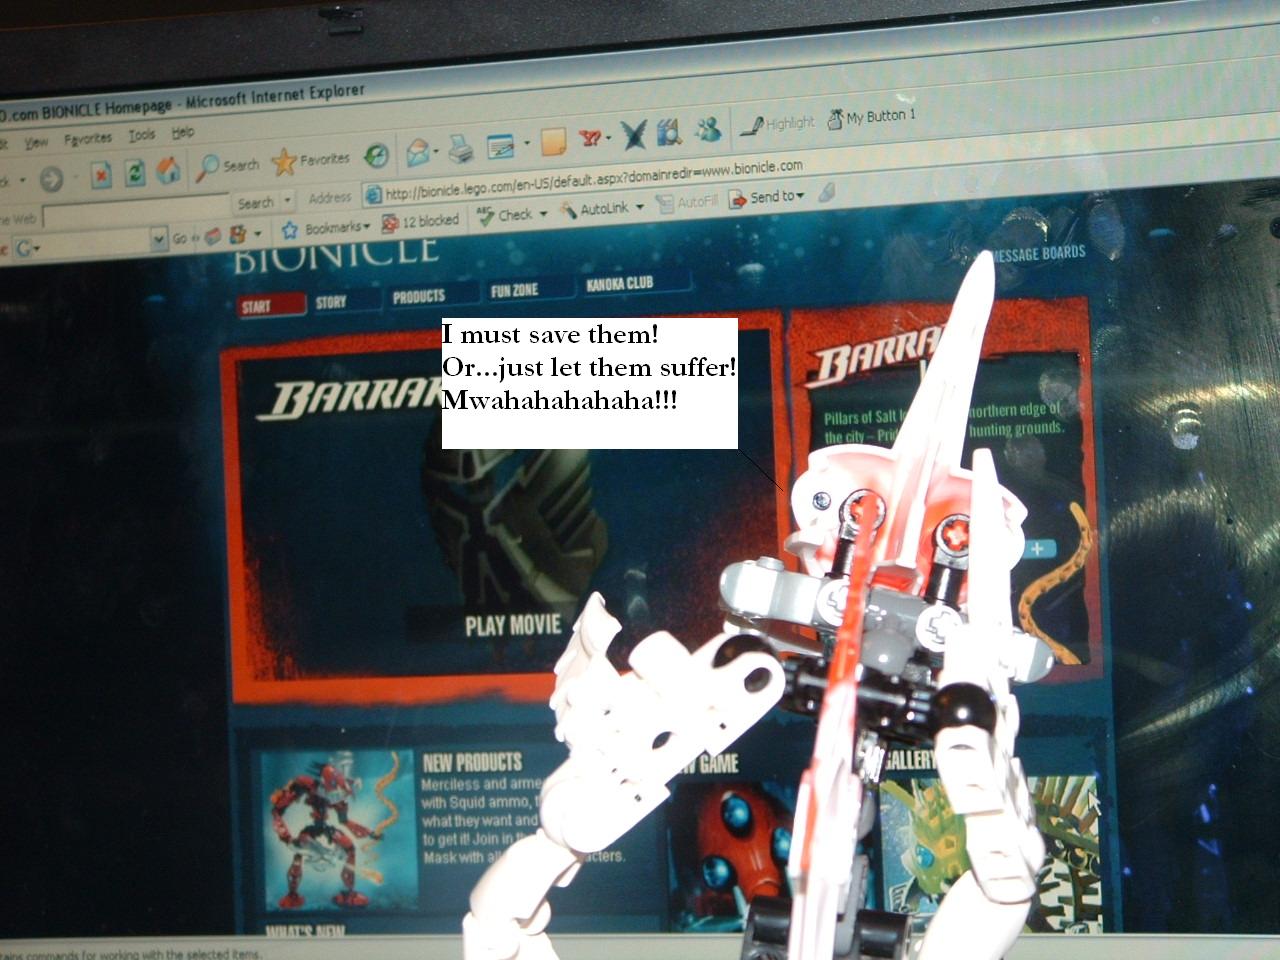The height and width of the screenshot is (960, 1280).
Task: Expand the AutoLink dropdown arrow
Action: click(x=641, y=207)
